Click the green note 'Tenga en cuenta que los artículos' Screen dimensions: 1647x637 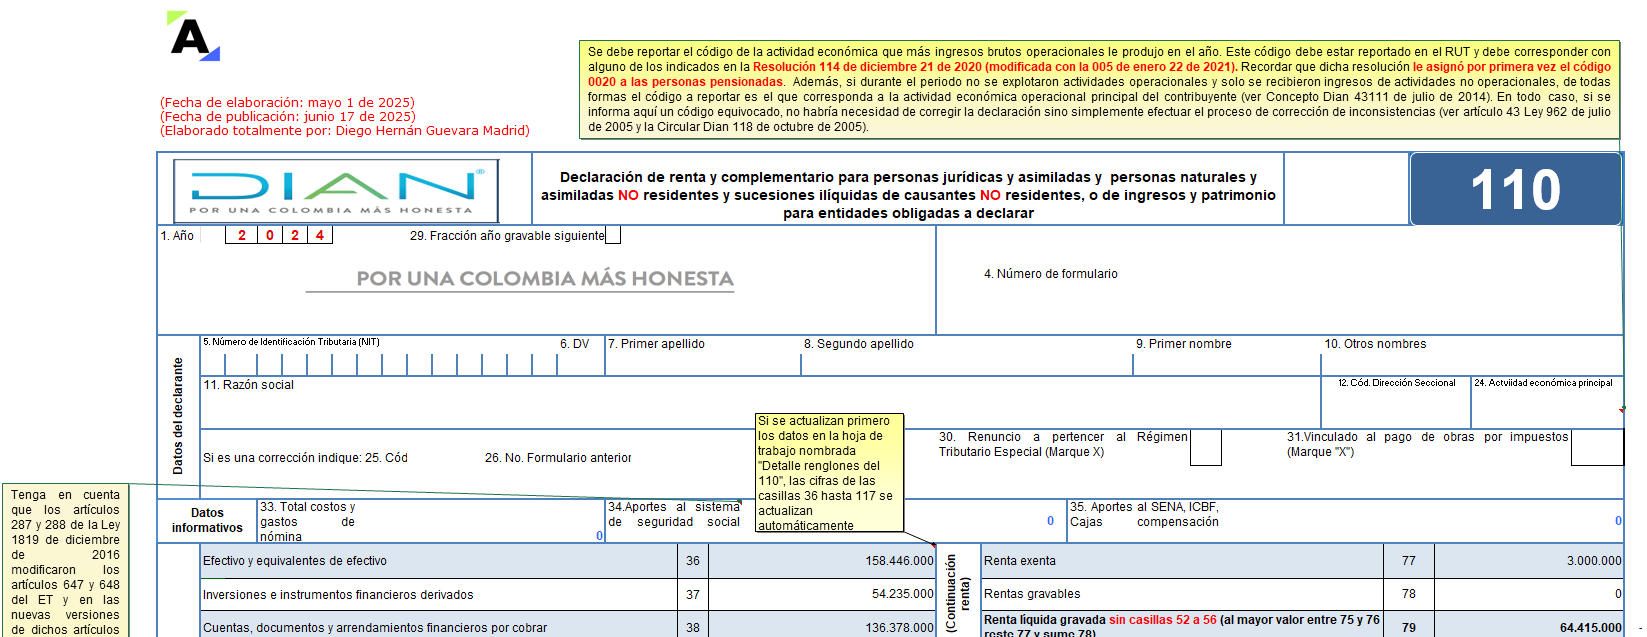[x=66, y=561]
